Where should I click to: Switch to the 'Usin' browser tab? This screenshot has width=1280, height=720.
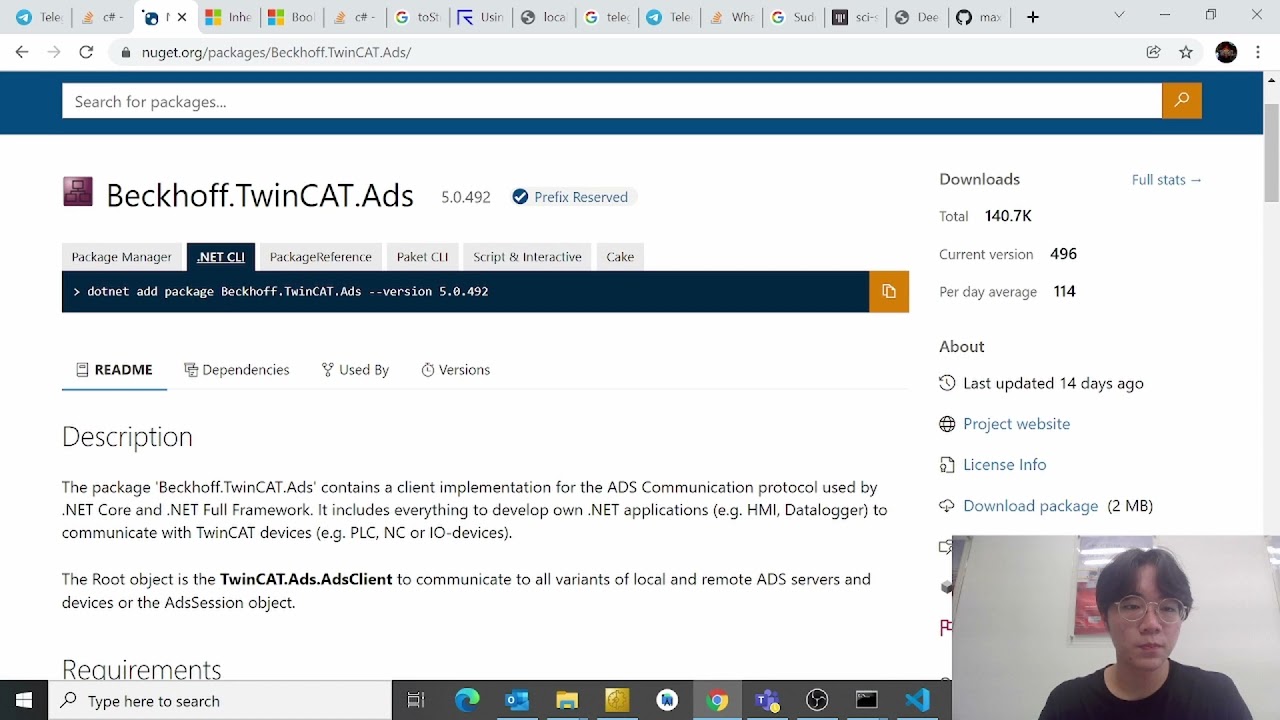tap(479, 17)
